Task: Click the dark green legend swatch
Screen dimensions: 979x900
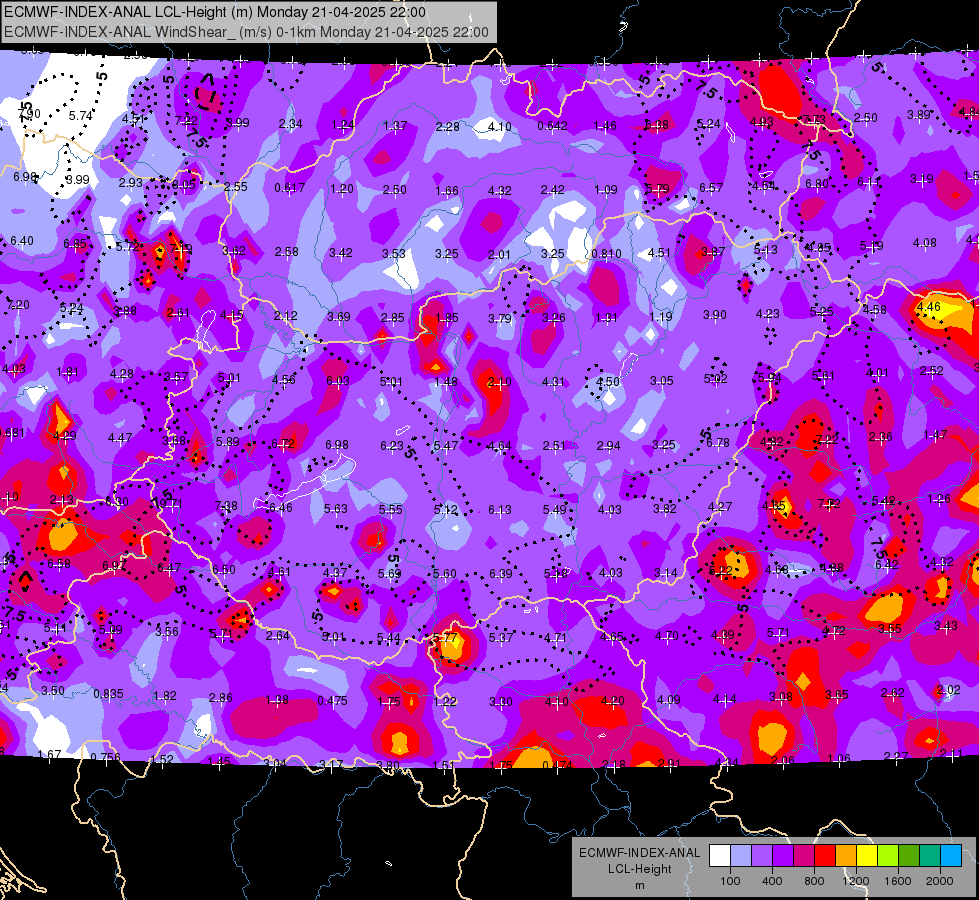Action: (x=909, y=856)
